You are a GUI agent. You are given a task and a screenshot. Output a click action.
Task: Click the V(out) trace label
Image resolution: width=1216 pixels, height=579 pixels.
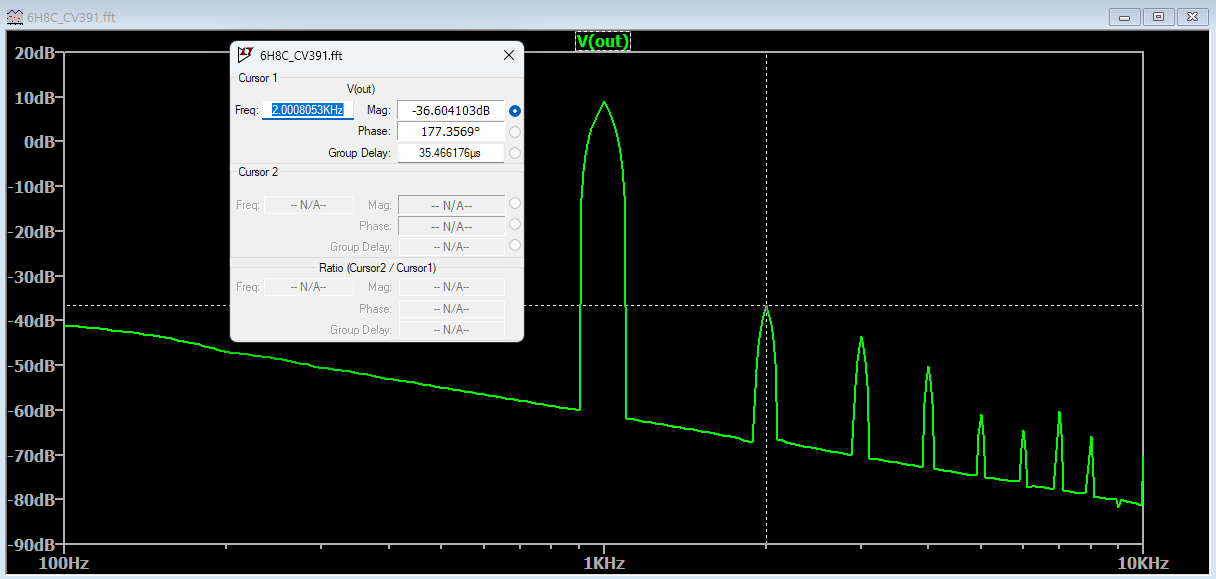pyautogui.click(x=603, y=41)
